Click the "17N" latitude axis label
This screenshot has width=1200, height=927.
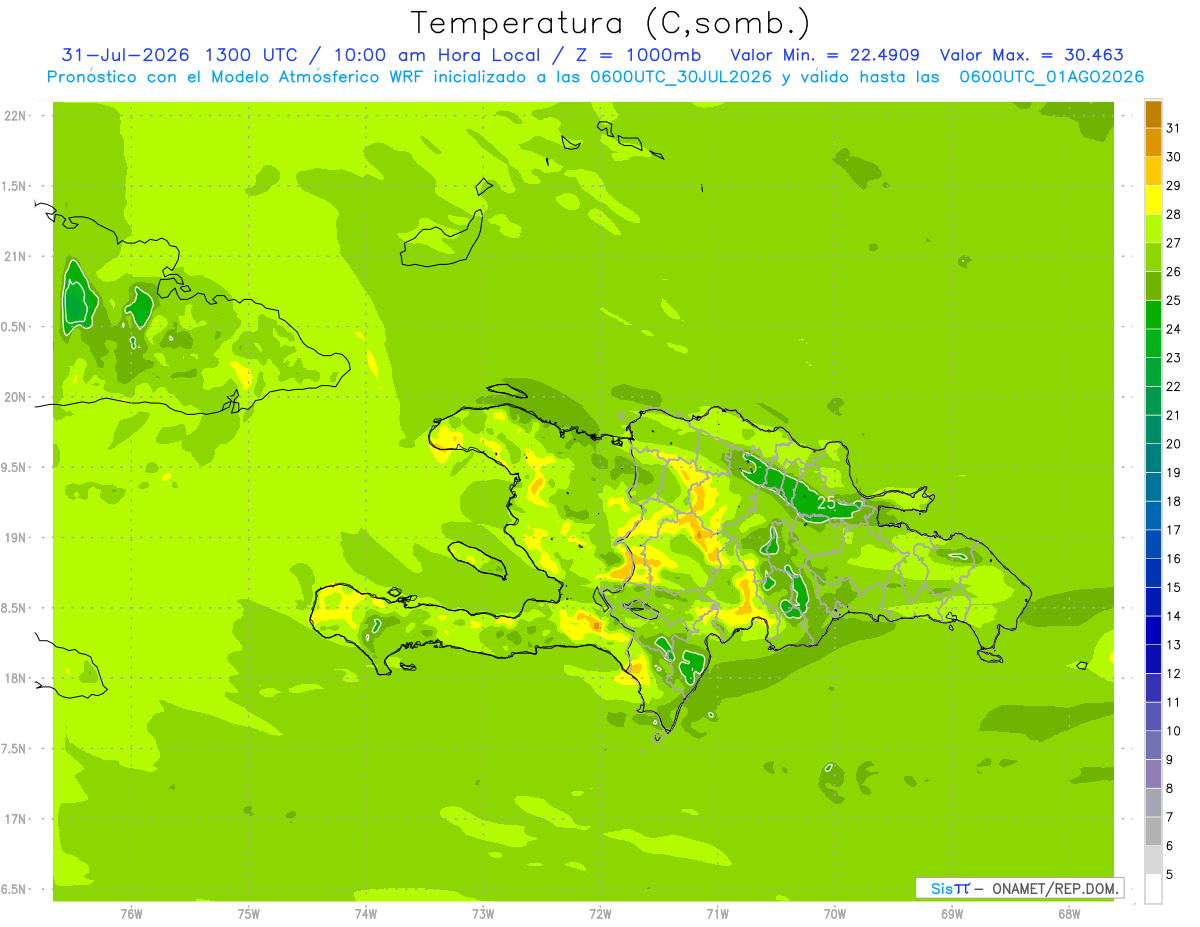pos(17,819)
